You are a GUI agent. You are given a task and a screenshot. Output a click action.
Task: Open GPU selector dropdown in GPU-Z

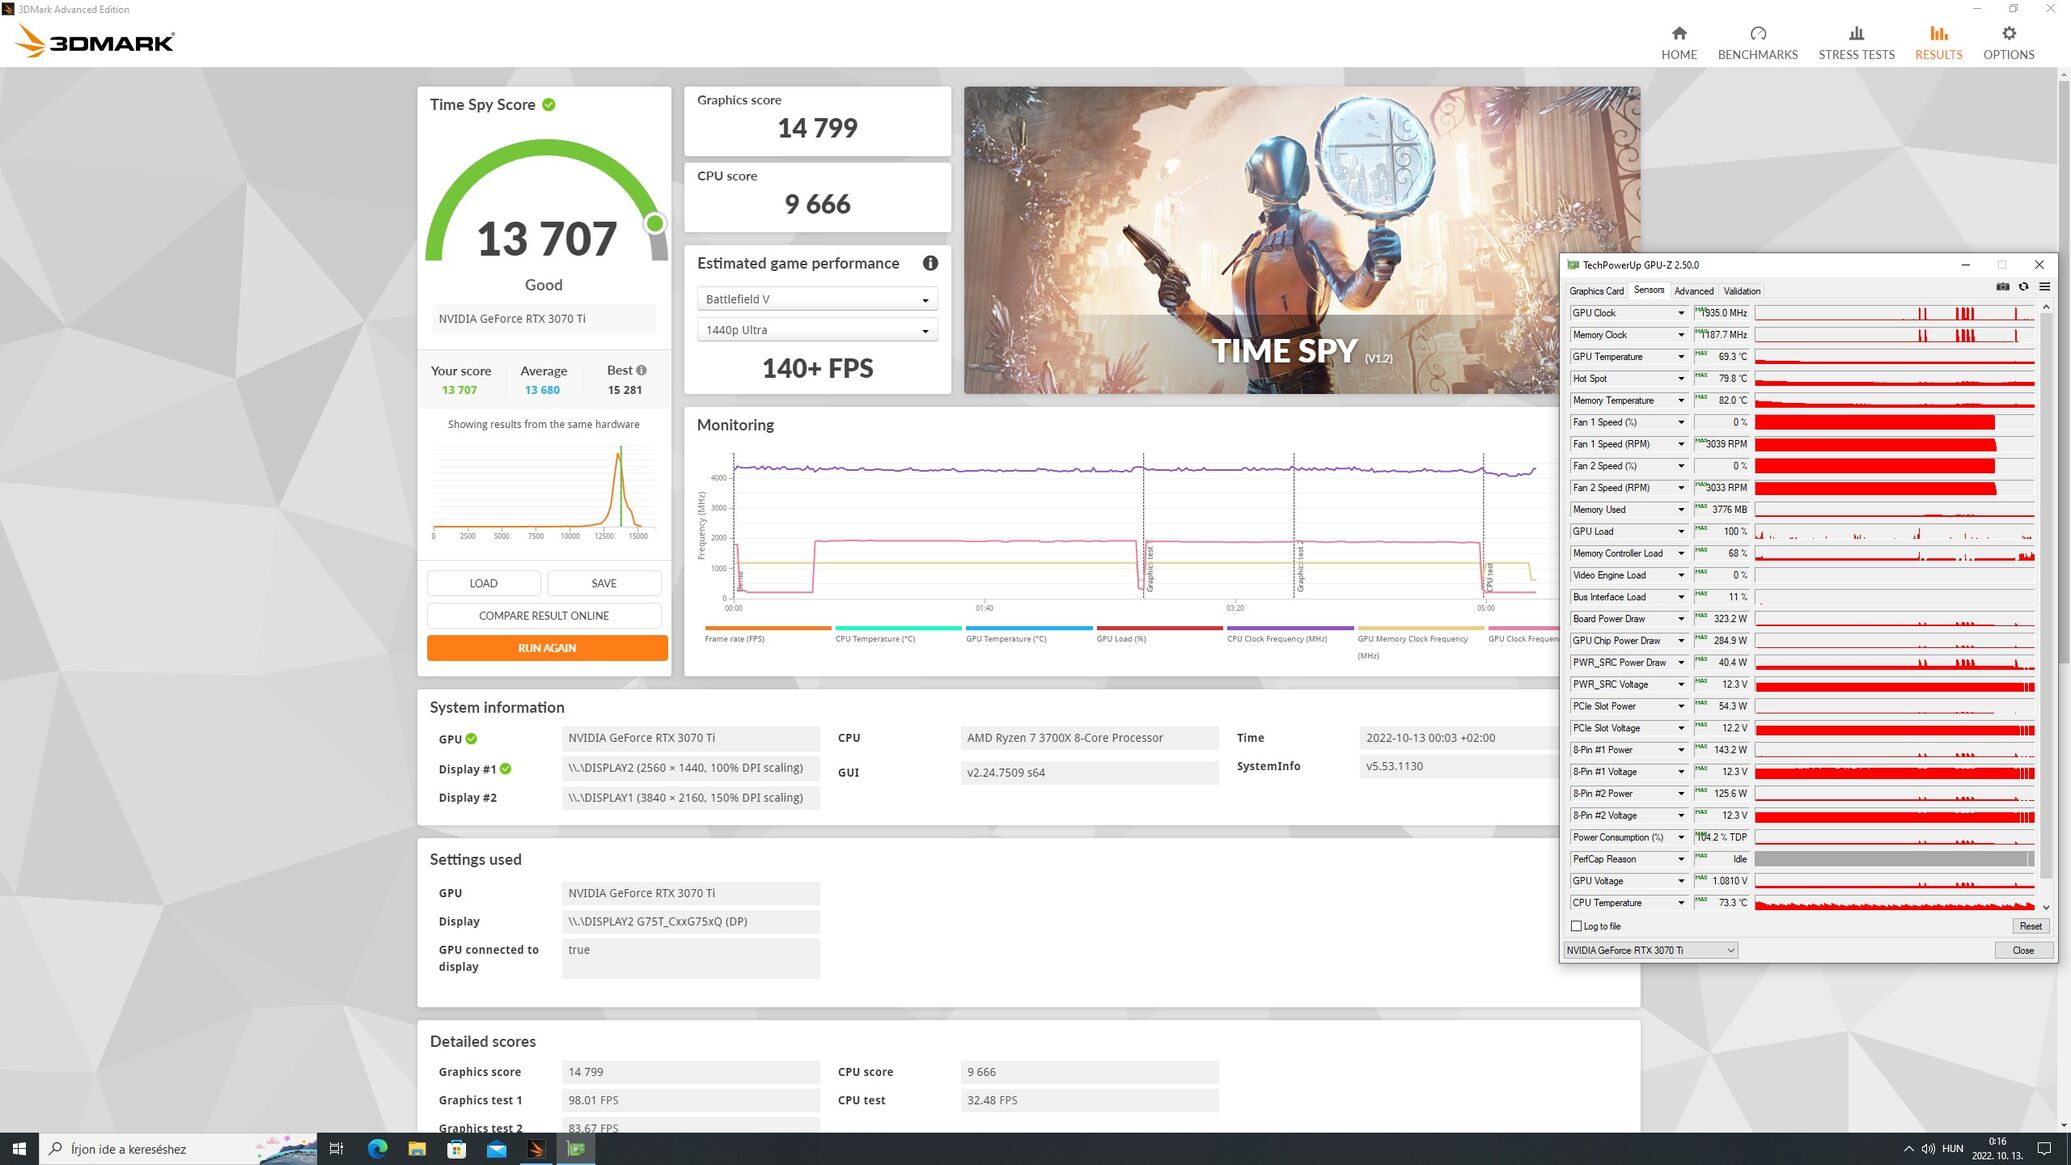point(1650,950)
